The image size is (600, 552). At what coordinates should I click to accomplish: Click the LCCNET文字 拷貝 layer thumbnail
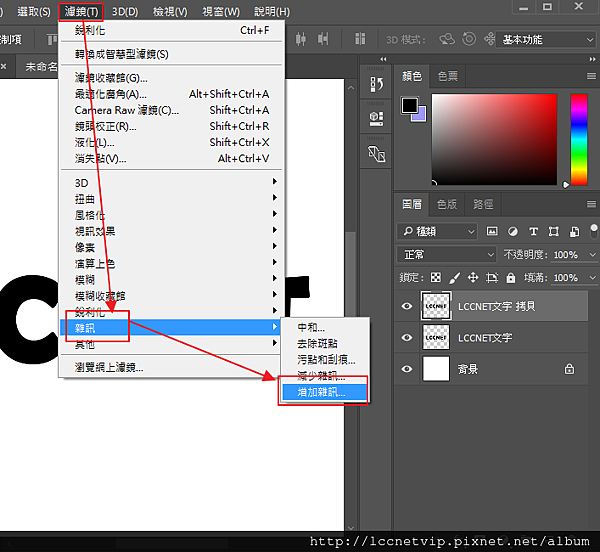(436, 306)
